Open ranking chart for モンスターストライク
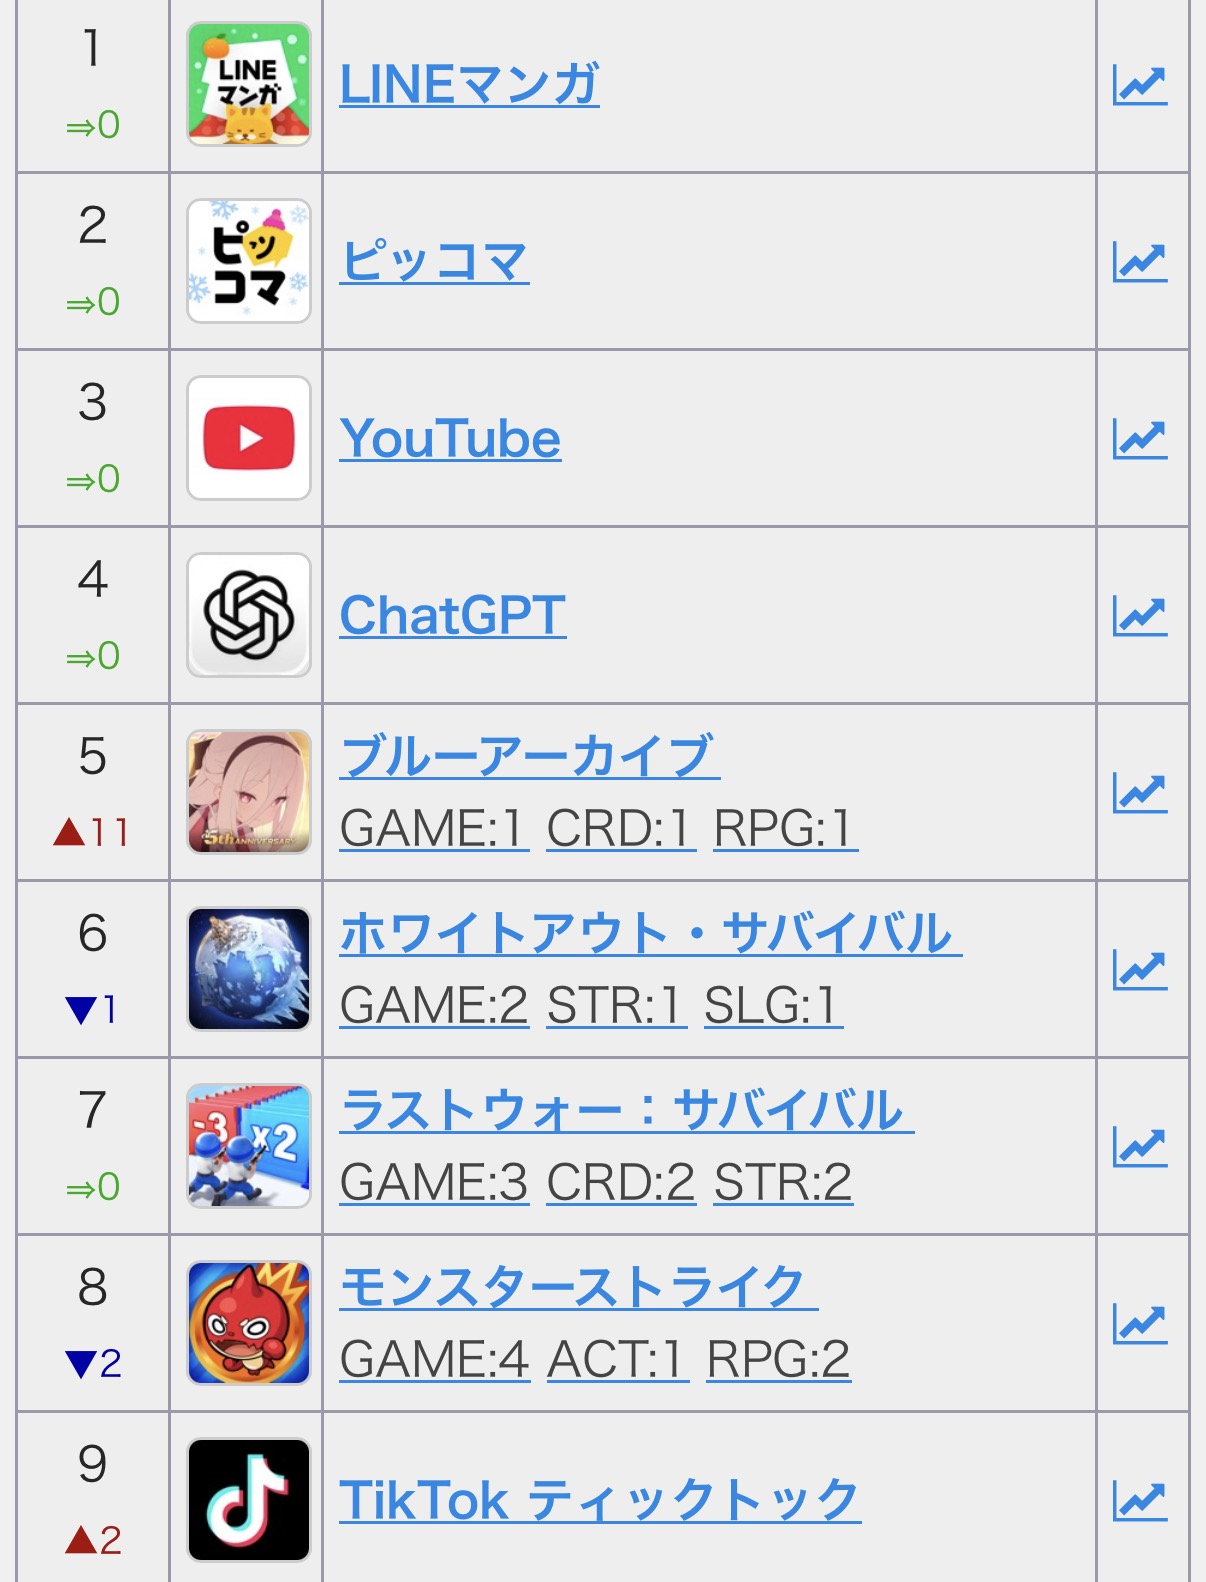The image size is (1206, 1582). coord(1140,1324)
